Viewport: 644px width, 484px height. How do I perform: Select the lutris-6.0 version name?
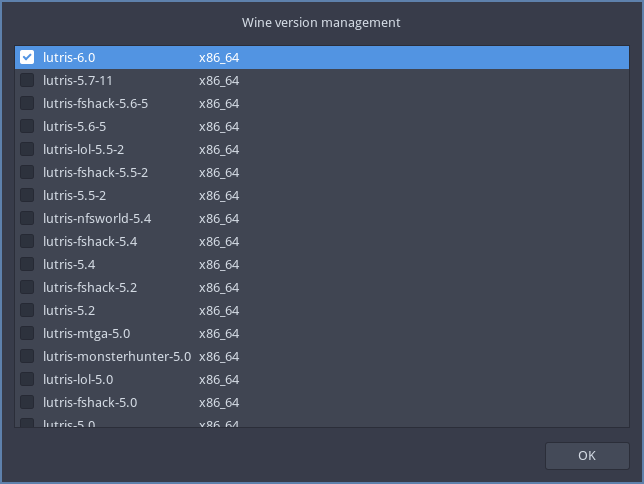tap(69, 58)
